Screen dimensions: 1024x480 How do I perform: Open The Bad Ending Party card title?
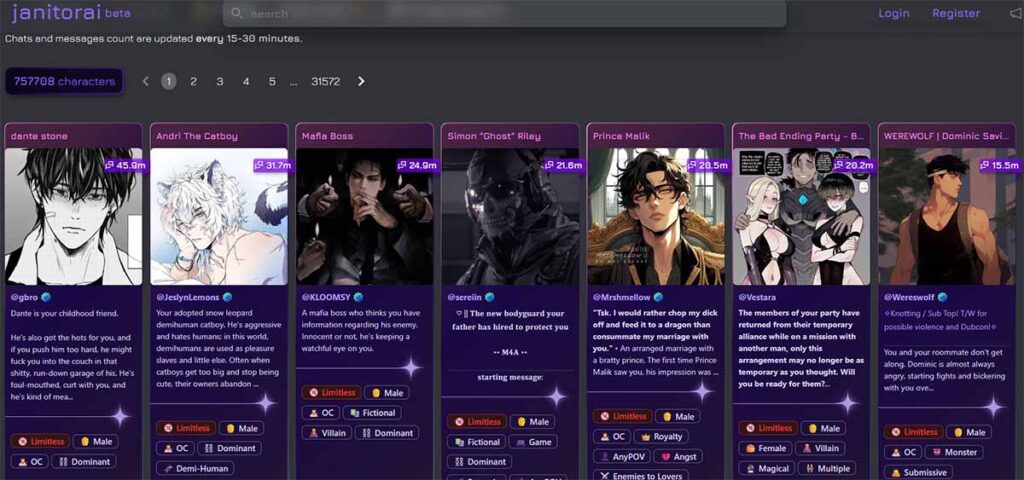(x=801, y=136)
